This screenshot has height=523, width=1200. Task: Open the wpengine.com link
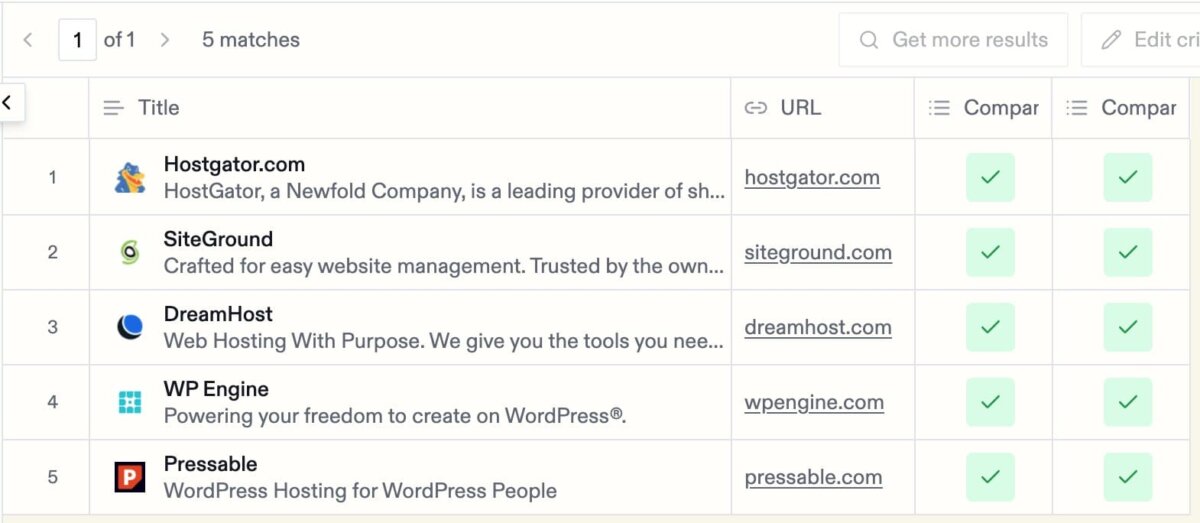pyautogui.click(x=814, y=402)
